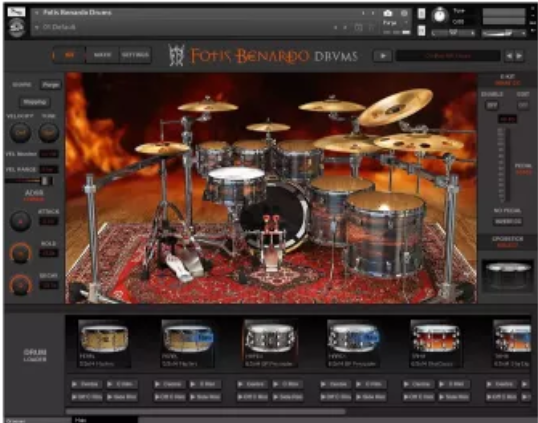Screen dimensions: 538x423
Task: Open the selector below No Pedal
Action: coord(508,222)
